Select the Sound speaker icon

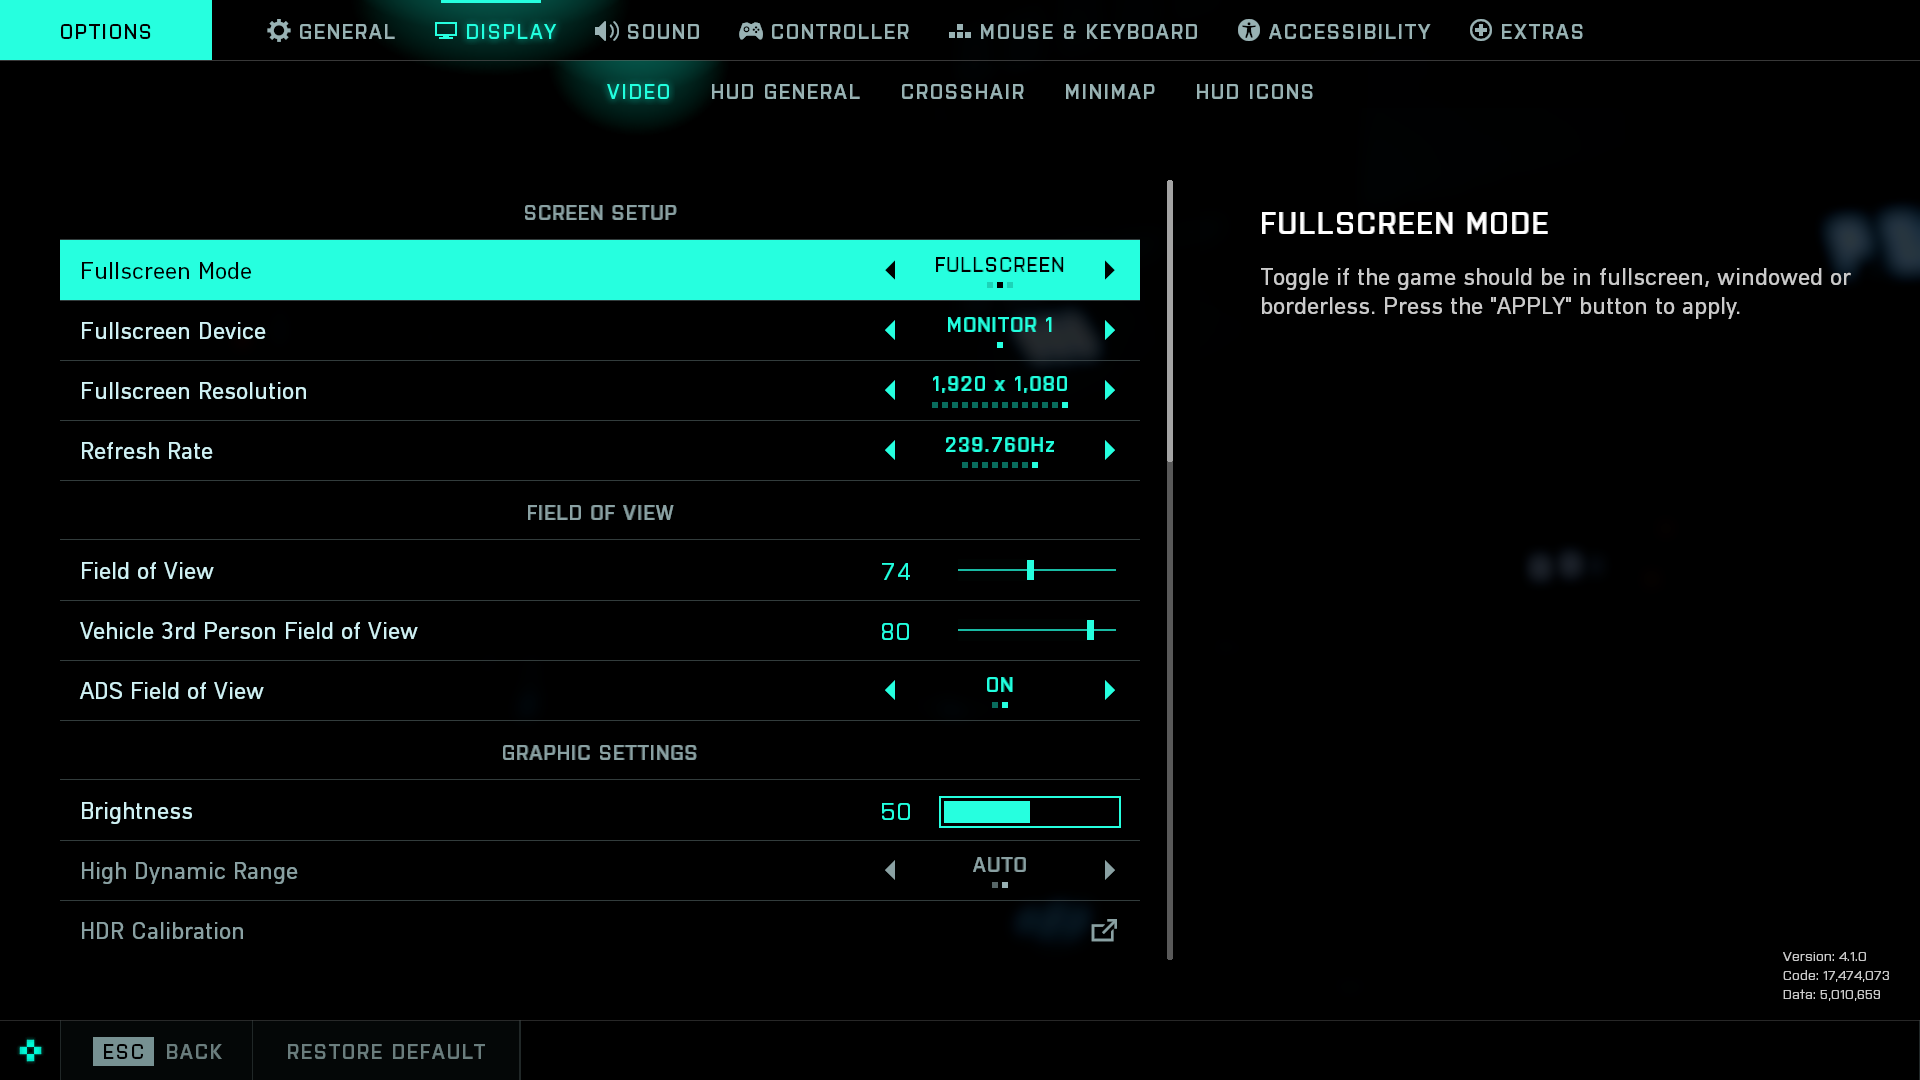pos(605,31)
